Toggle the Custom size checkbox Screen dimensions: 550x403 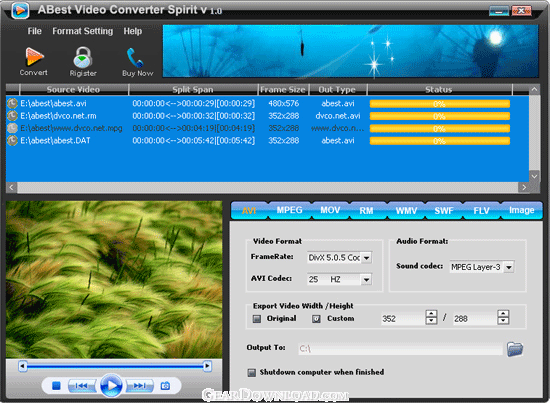pyautogui.click(x=316, y=319)
